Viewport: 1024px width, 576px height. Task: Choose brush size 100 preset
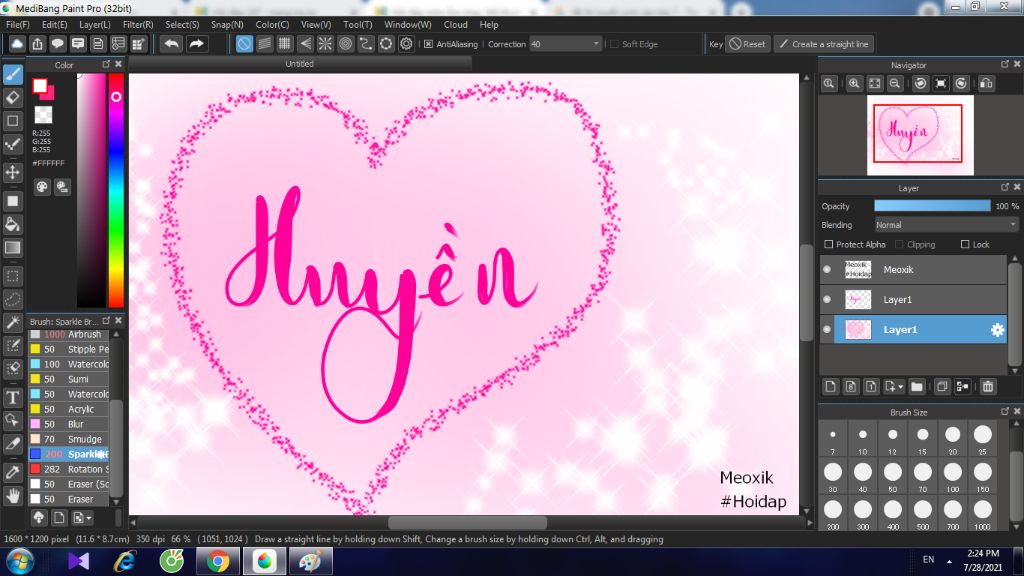pos(953,477)
